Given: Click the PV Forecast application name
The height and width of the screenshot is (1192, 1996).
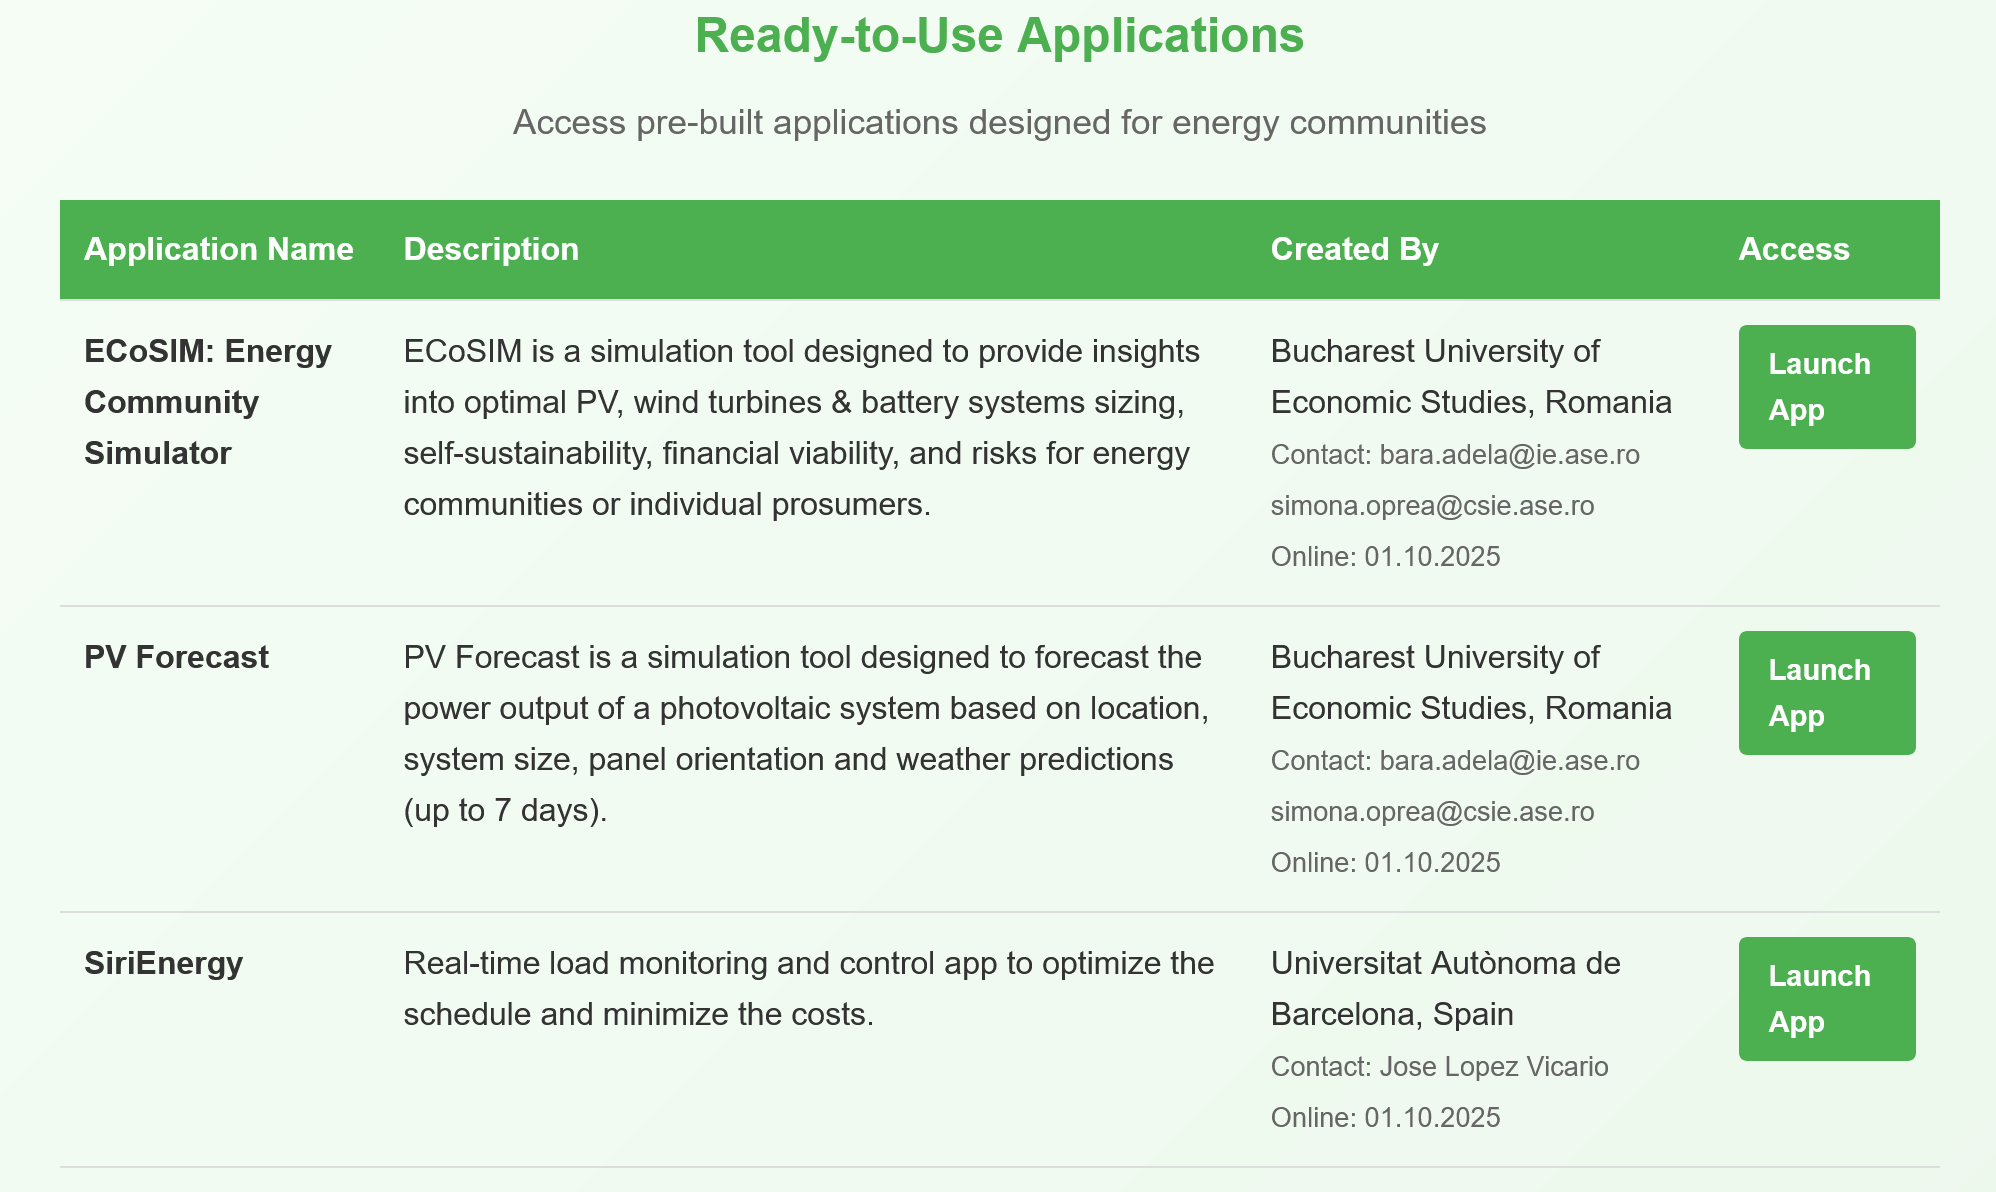Looking at the screenshot, I should point(176,657).
